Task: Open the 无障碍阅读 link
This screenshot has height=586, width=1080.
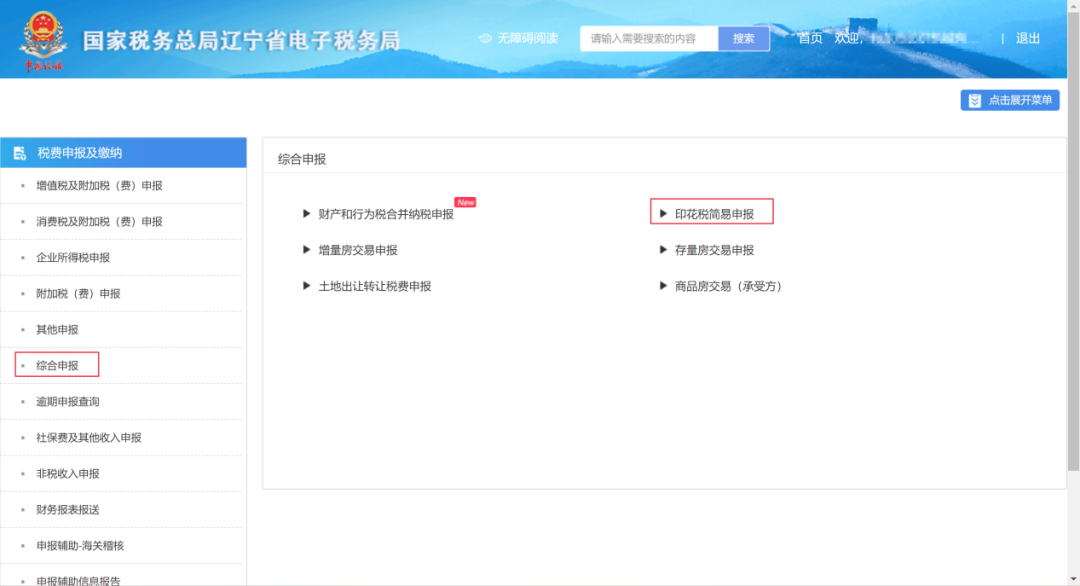Action: tap(528, 39)
